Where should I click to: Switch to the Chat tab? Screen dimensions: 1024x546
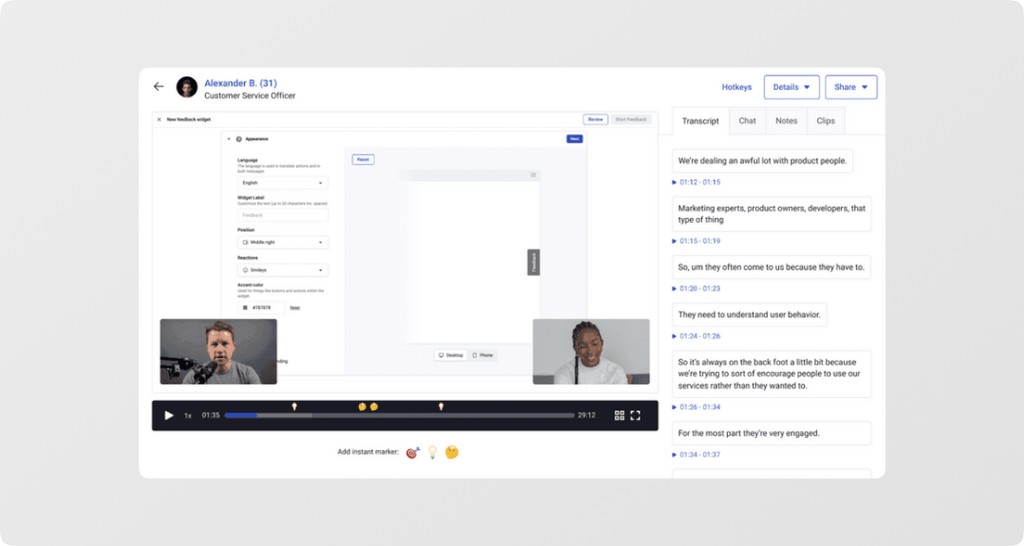[x=747, y=121]
